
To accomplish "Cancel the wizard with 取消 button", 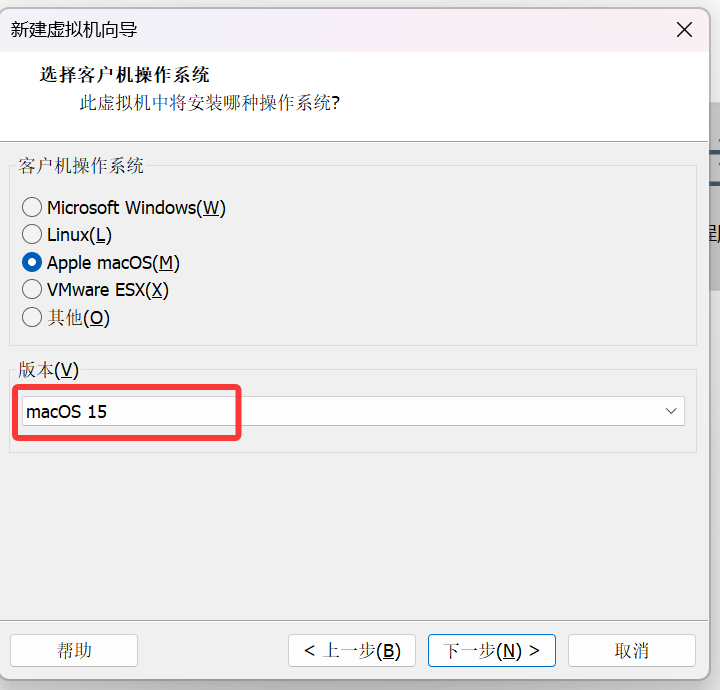I will point(631,651).
